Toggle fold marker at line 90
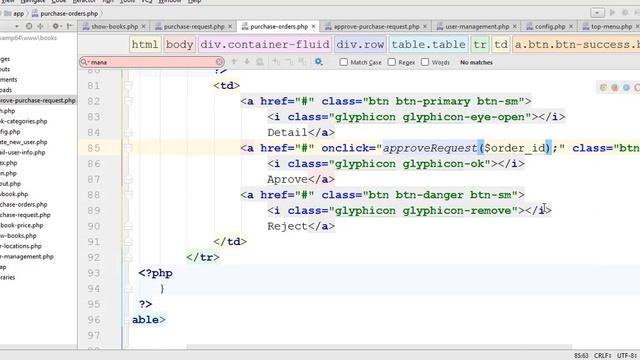 point(129,226)
